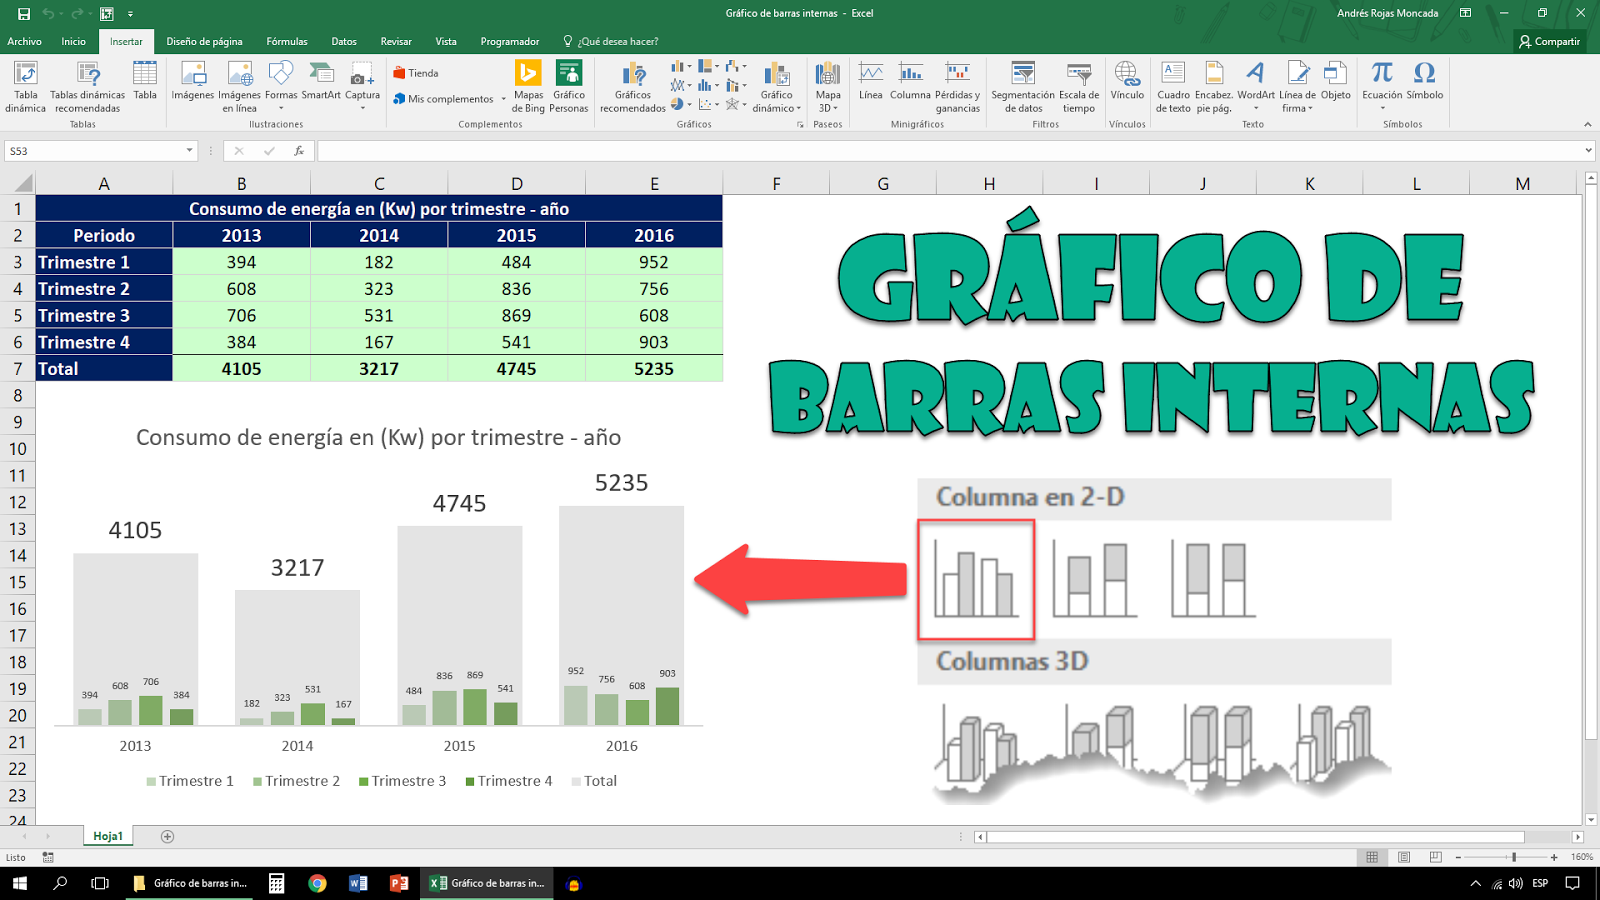Switch to the Fórmulas ribbon tab
1600x900 pixels.
[286, 41]
